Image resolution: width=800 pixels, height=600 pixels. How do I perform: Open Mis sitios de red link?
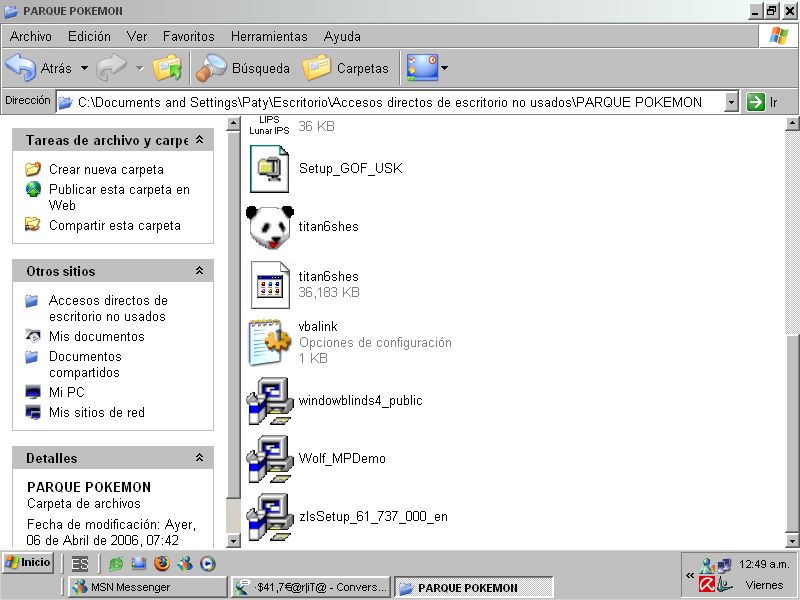click(x=97, y=412)
